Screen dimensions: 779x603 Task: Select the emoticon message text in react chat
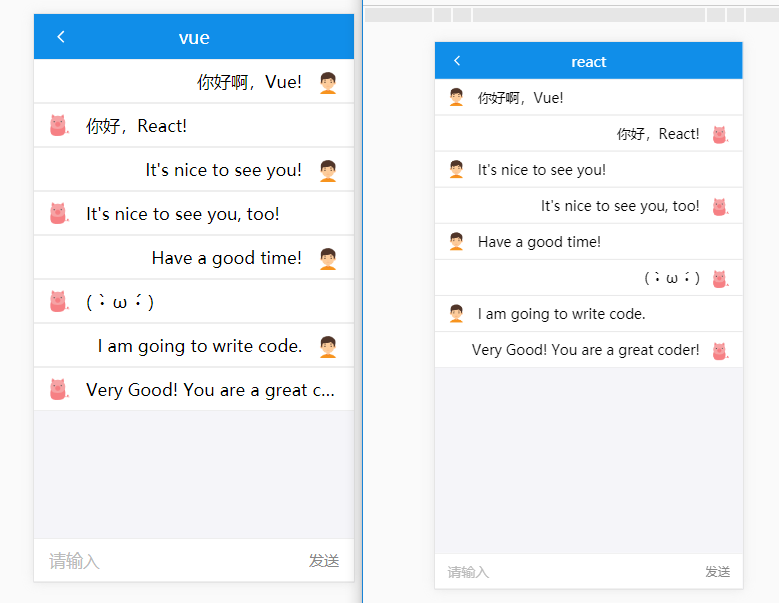tap(672, 278)
